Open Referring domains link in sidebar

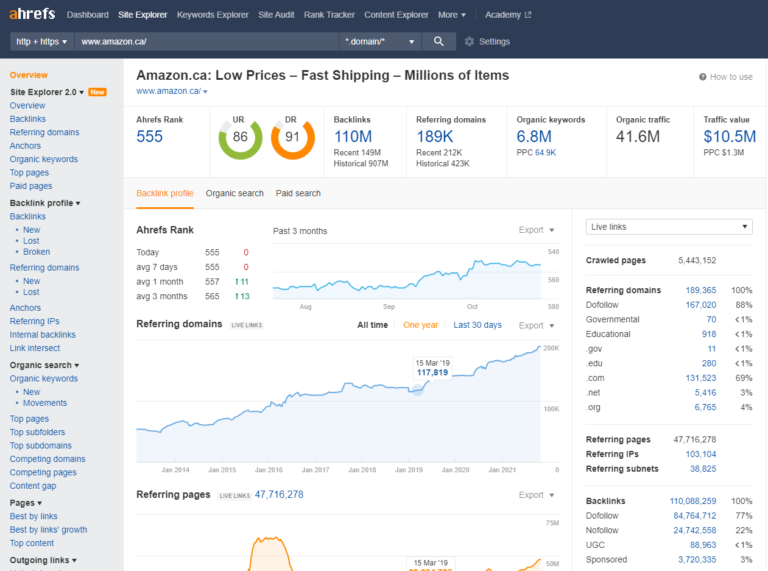(44, 132)
